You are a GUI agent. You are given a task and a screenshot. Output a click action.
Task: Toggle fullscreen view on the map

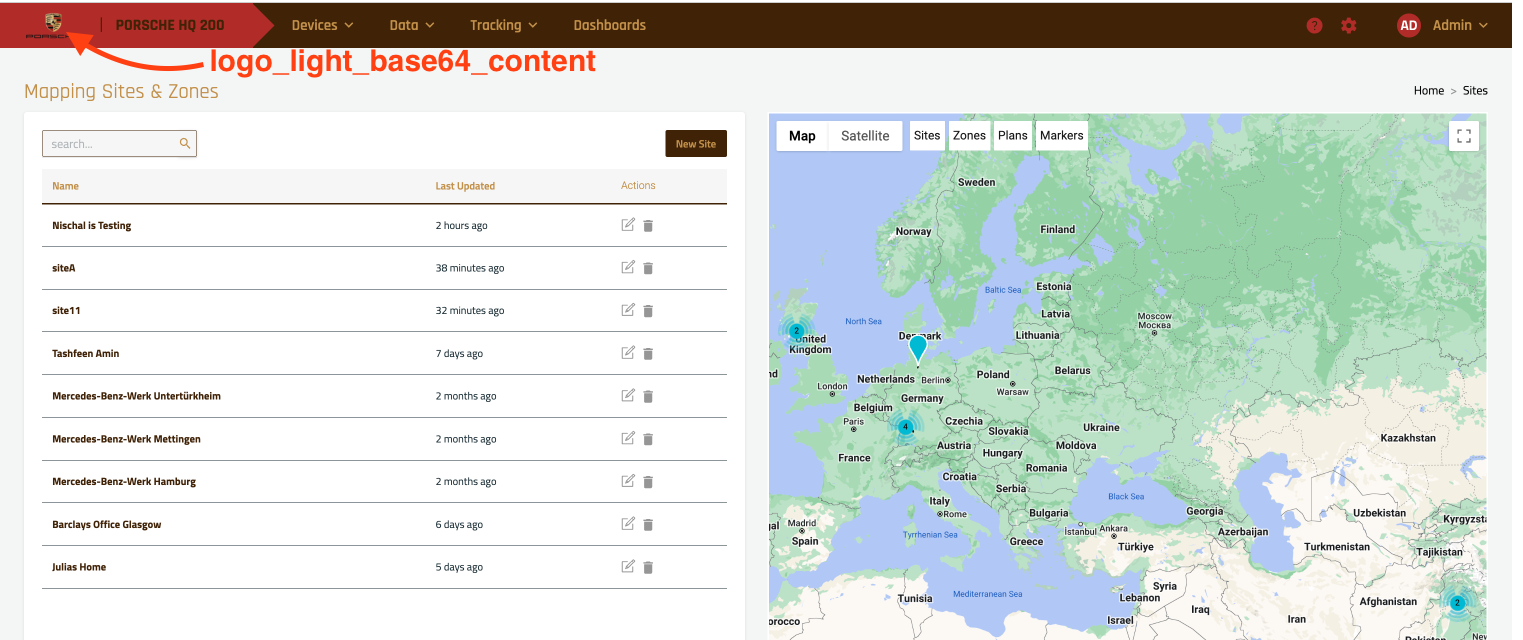pyautogui.click(x=1463, y=136)
